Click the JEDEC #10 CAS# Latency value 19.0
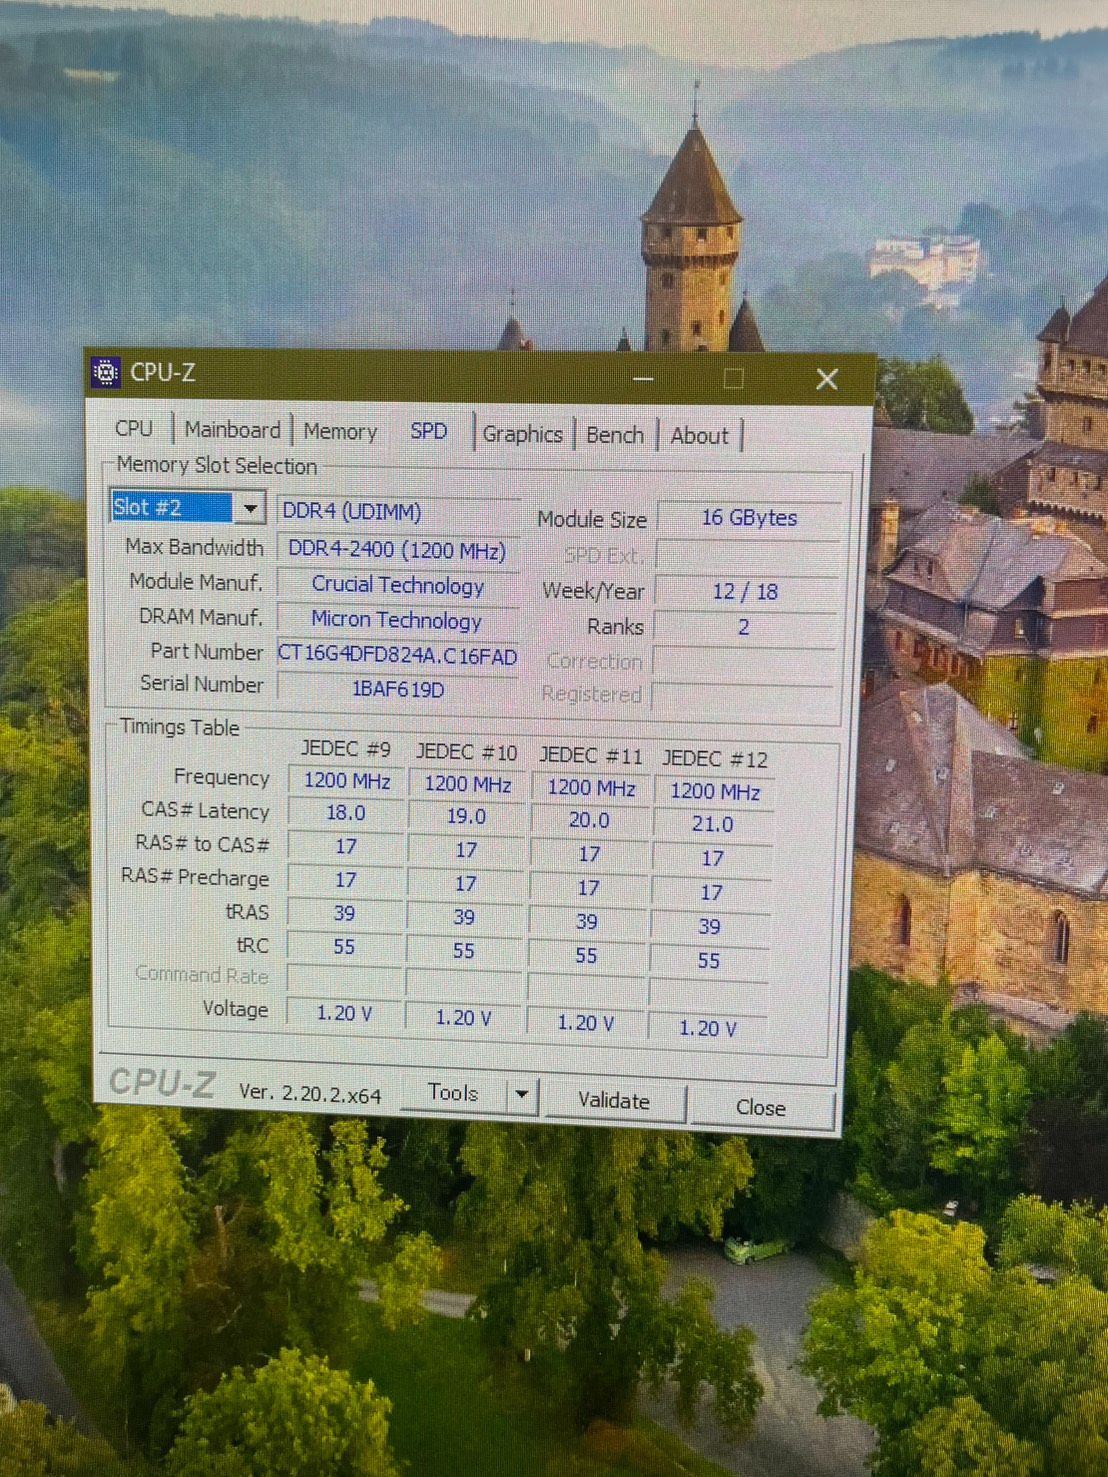The height and width of the screenshot is (1477, 1108). tap(466, 817)
